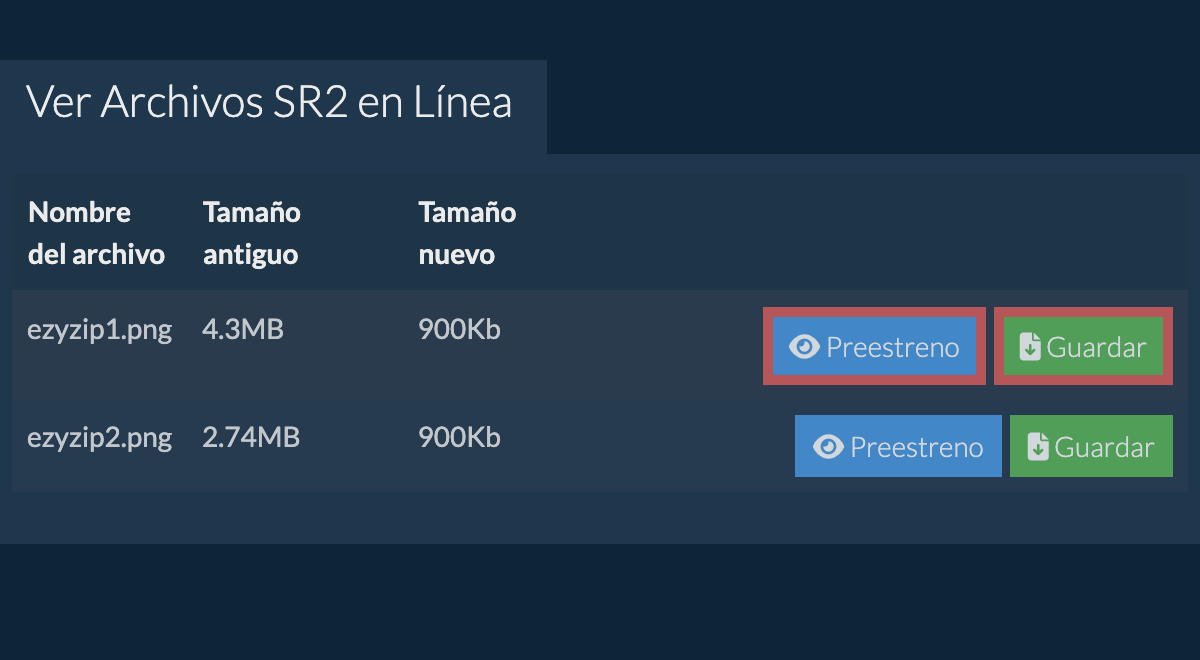
Task: Hit the Guardar label for ezyzip1.png
Action: 1096,347
